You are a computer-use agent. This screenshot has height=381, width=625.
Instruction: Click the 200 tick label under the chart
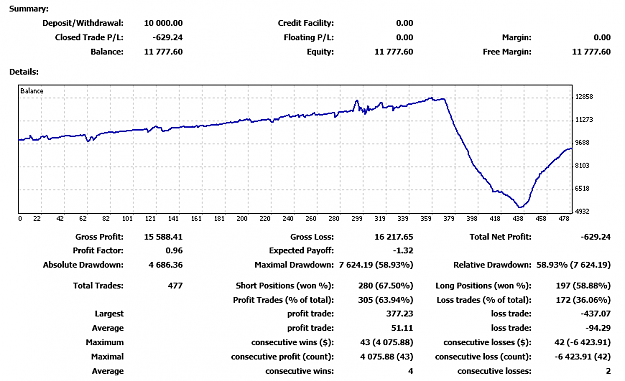point(242,218)
